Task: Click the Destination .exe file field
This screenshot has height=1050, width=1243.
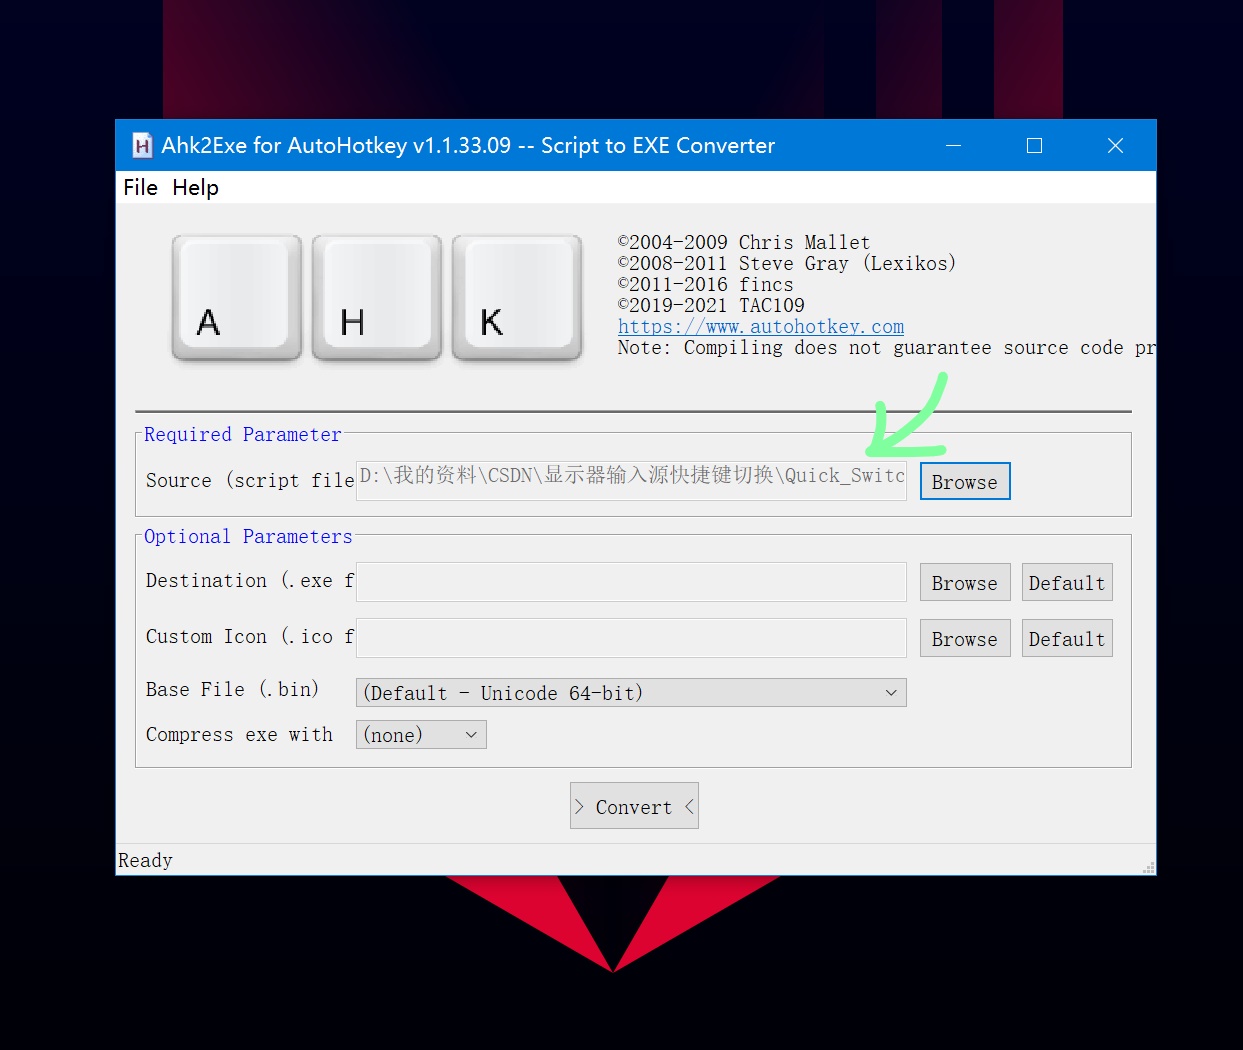Action: click(x=631, y=582)
